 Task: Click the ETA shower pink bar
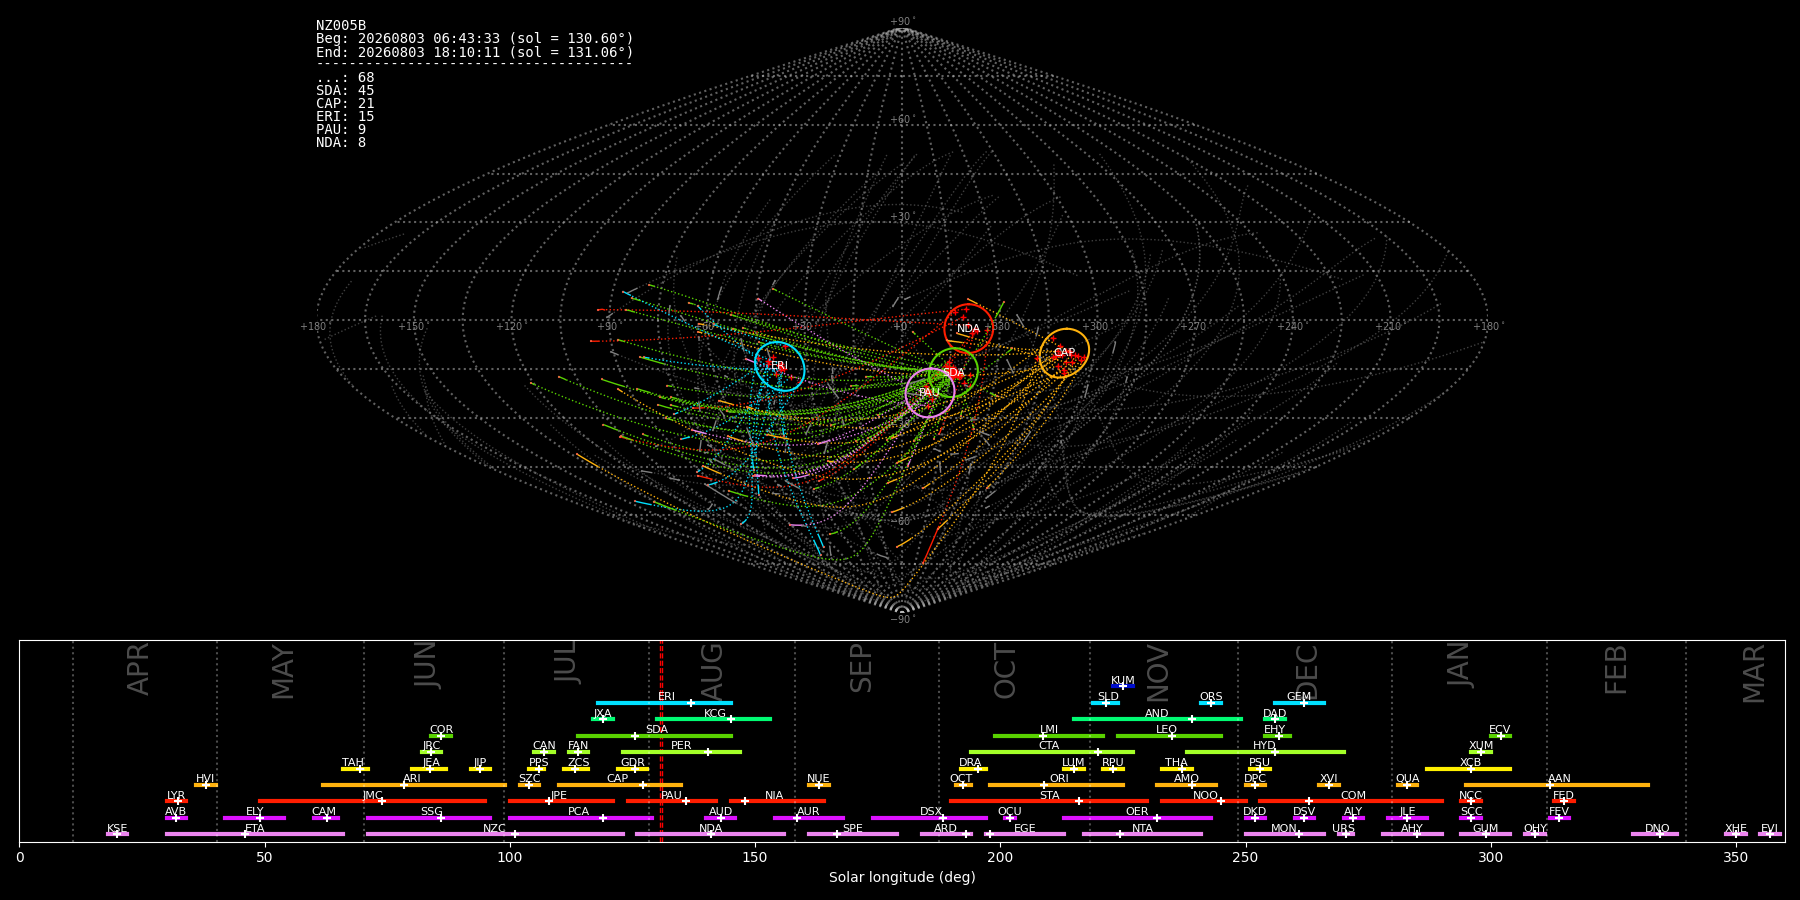coord(255,834)
